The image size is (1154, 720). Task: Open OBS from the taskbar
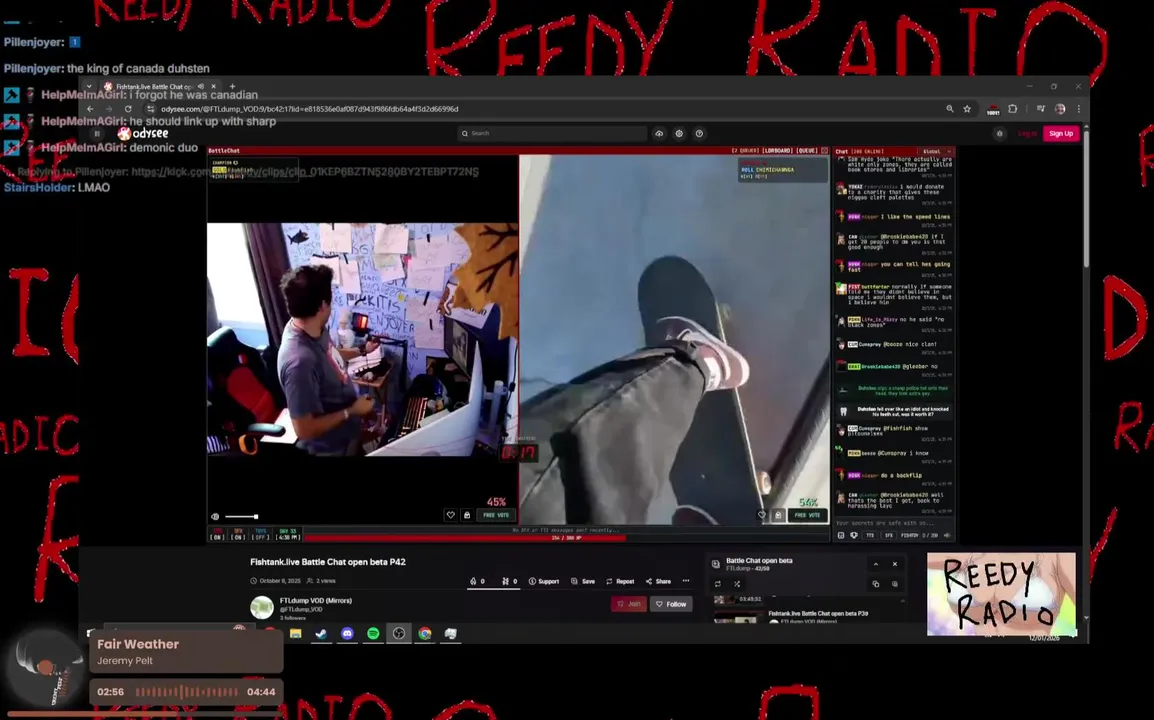coord(399,633)
